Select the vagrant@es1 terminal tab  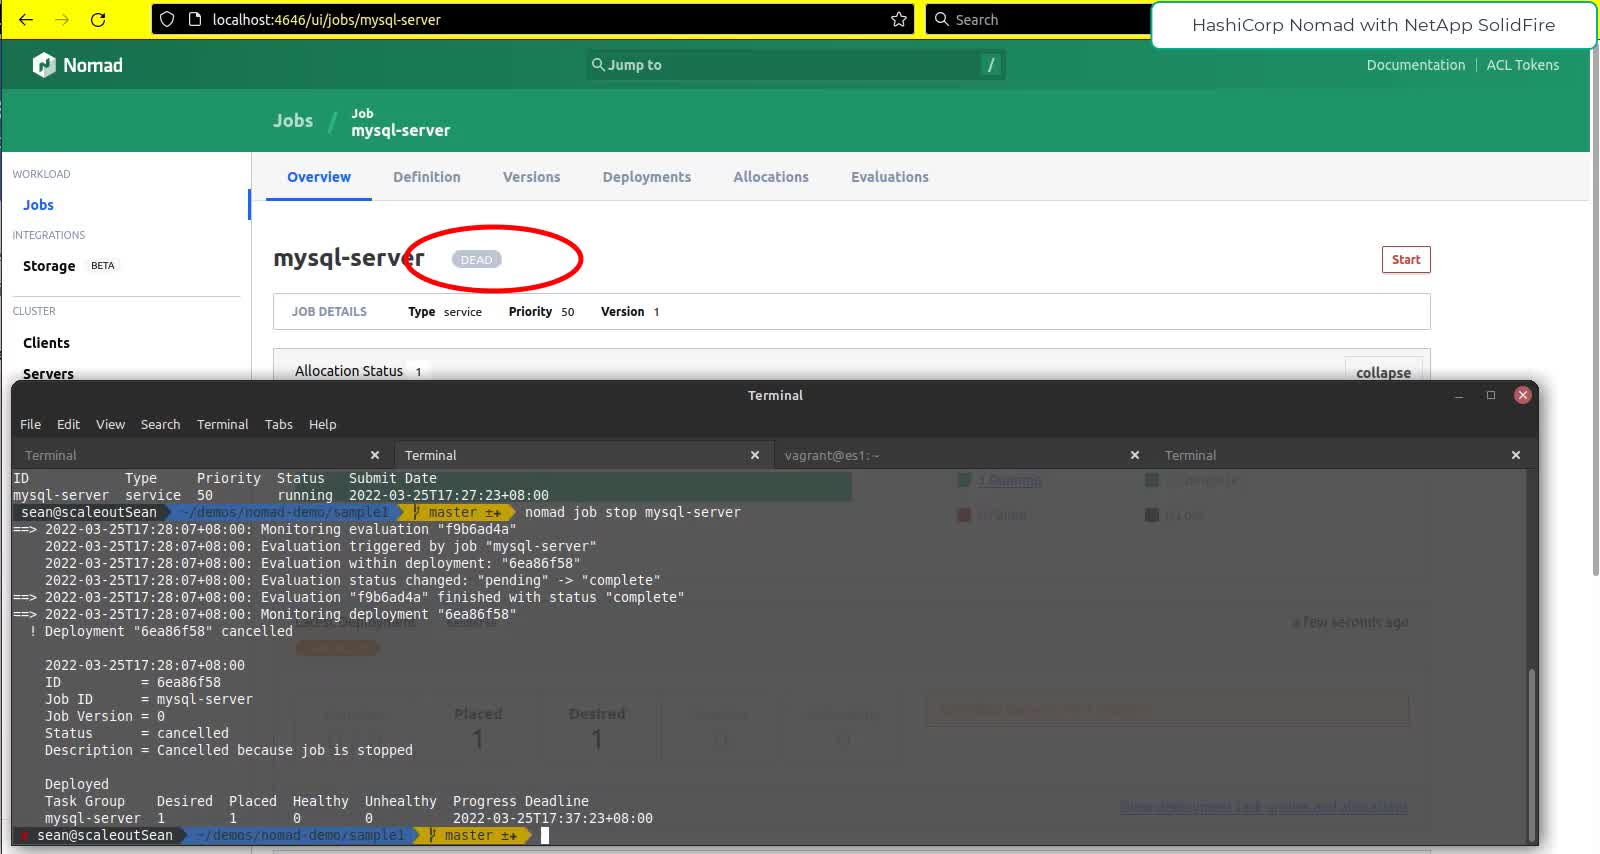(x=962, y=455)
